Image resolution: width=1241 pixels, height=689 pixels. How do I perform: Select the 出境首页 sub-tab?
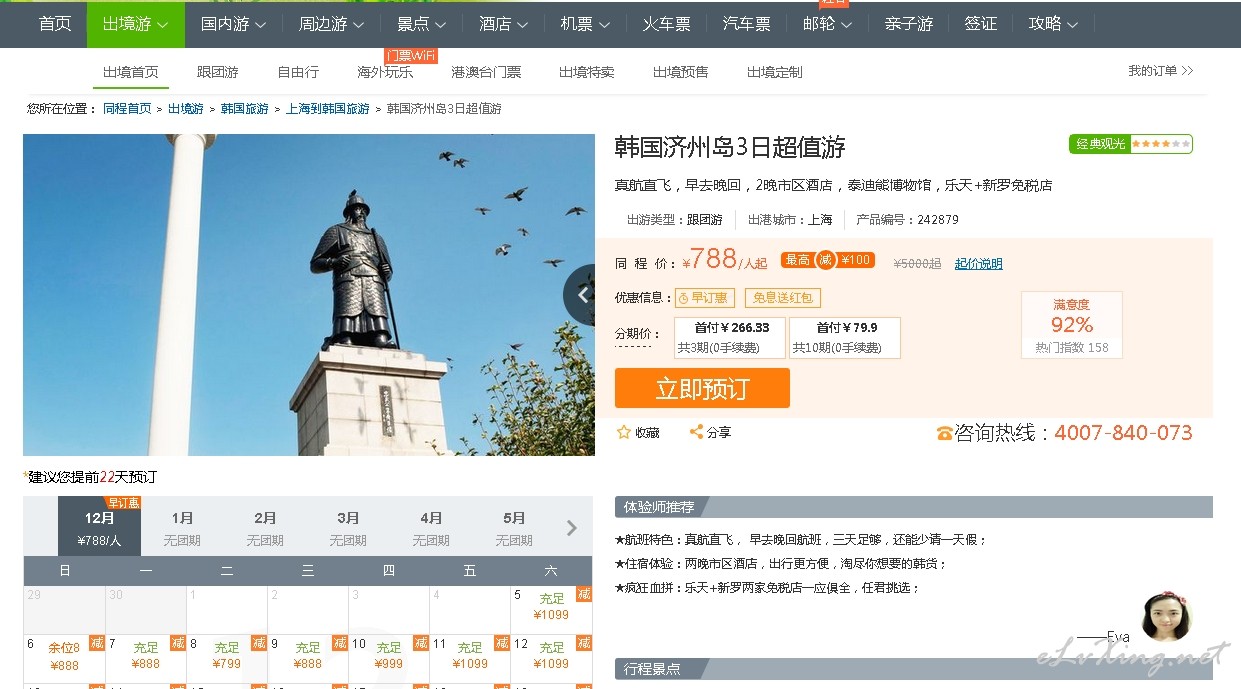point(131,72)
